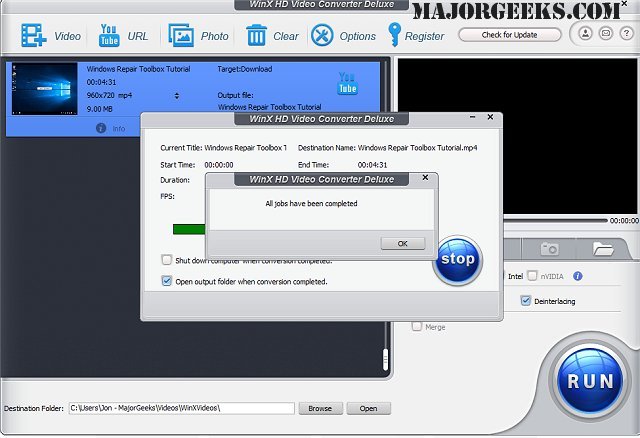The width and height of the screenshot is (640, 438).
Task: Click OK in the jobs completed dialog
Action: click(403, 244)
